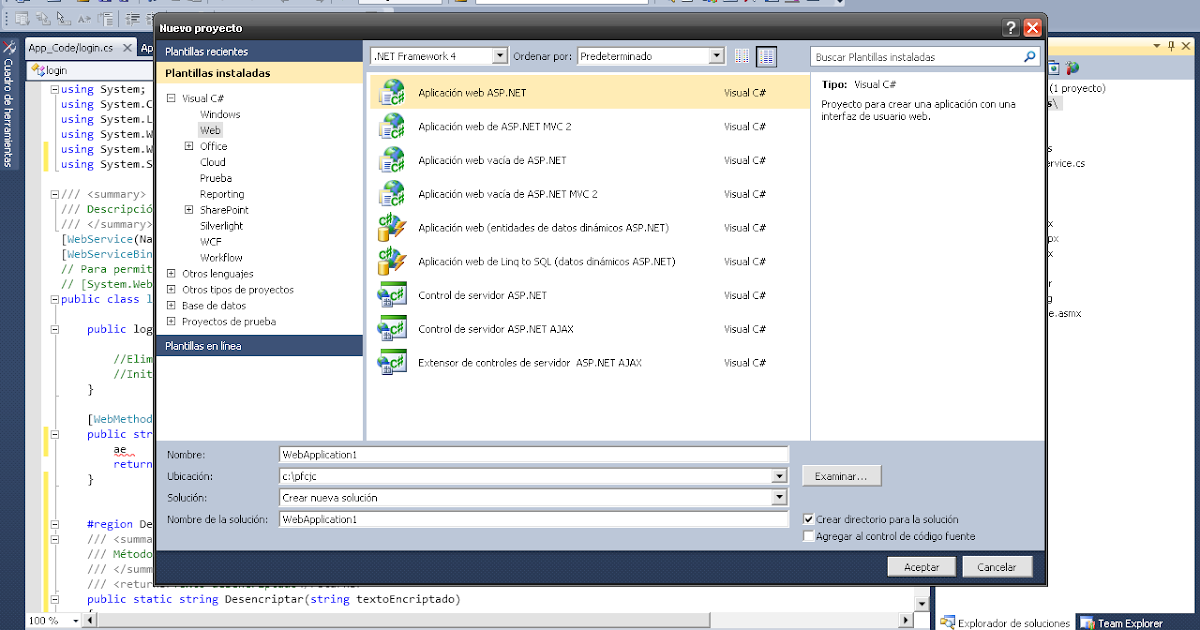The width and height of the screenshot is (1200, 630).
Task: Click the ASP.NET configuration icon in Solution Explorer
Action: click(x=1073, y=68)
